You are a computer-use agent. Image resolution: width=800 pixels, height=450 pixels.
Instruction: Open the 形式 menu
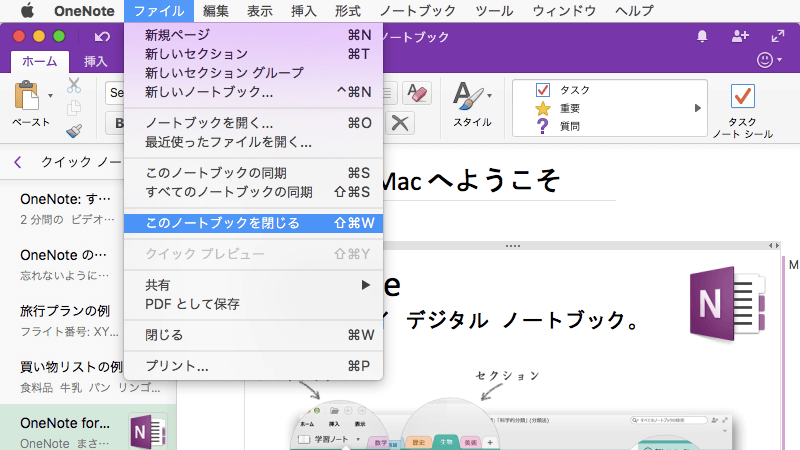click(347, 11)
